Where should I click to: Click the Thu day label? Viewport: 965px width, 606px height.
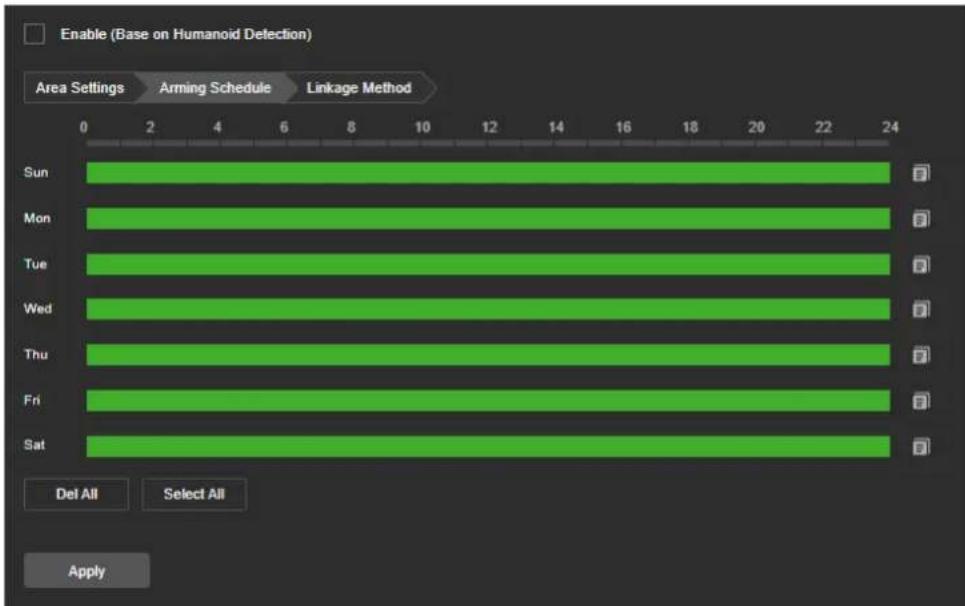36,354
